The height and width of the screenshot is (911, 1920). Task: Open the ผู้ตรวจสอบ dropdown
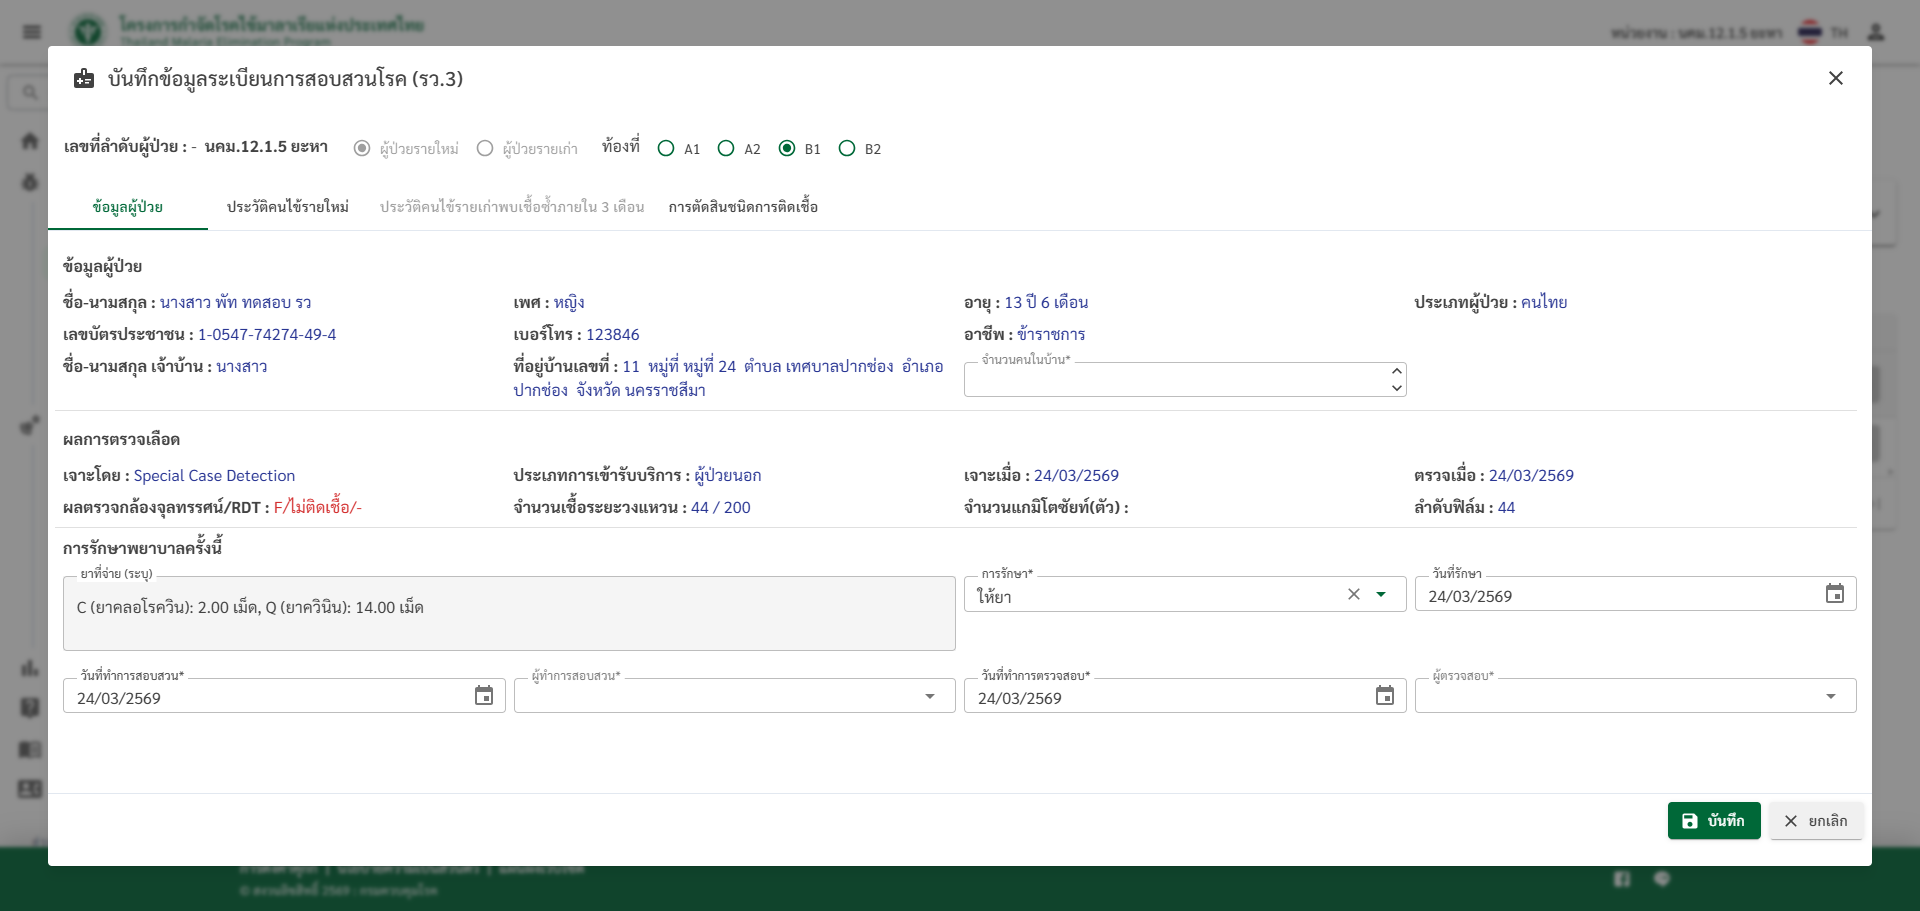pyautogui.click(x=1830, y=696)
